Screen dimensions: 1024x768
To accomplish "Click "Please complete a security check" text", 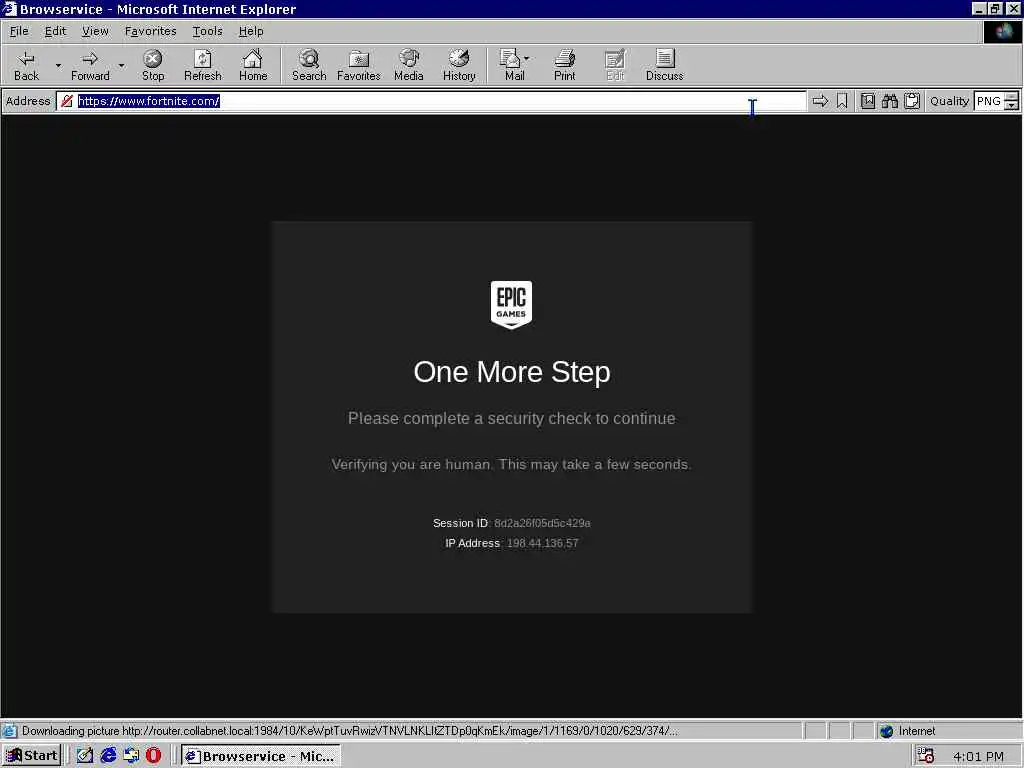I will pyautogui.click(x=511, y=419).
